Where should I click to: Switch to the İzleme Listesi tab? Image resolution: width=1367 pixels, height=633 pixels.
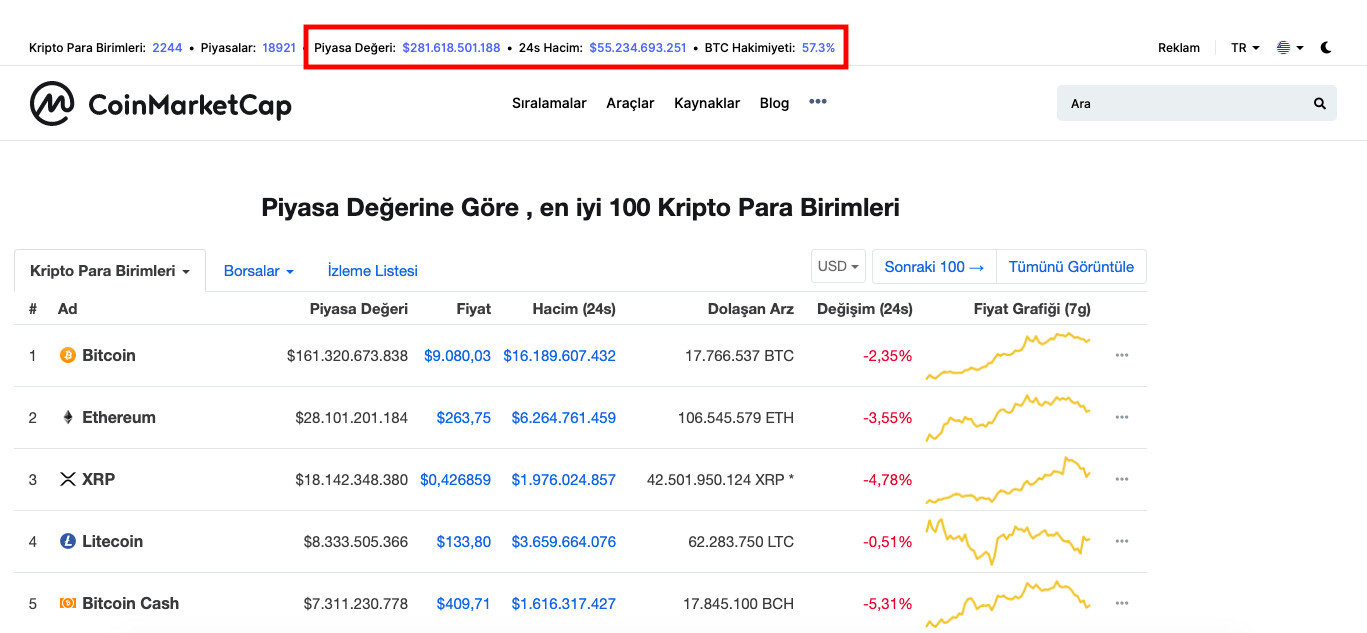pos(373,271)
